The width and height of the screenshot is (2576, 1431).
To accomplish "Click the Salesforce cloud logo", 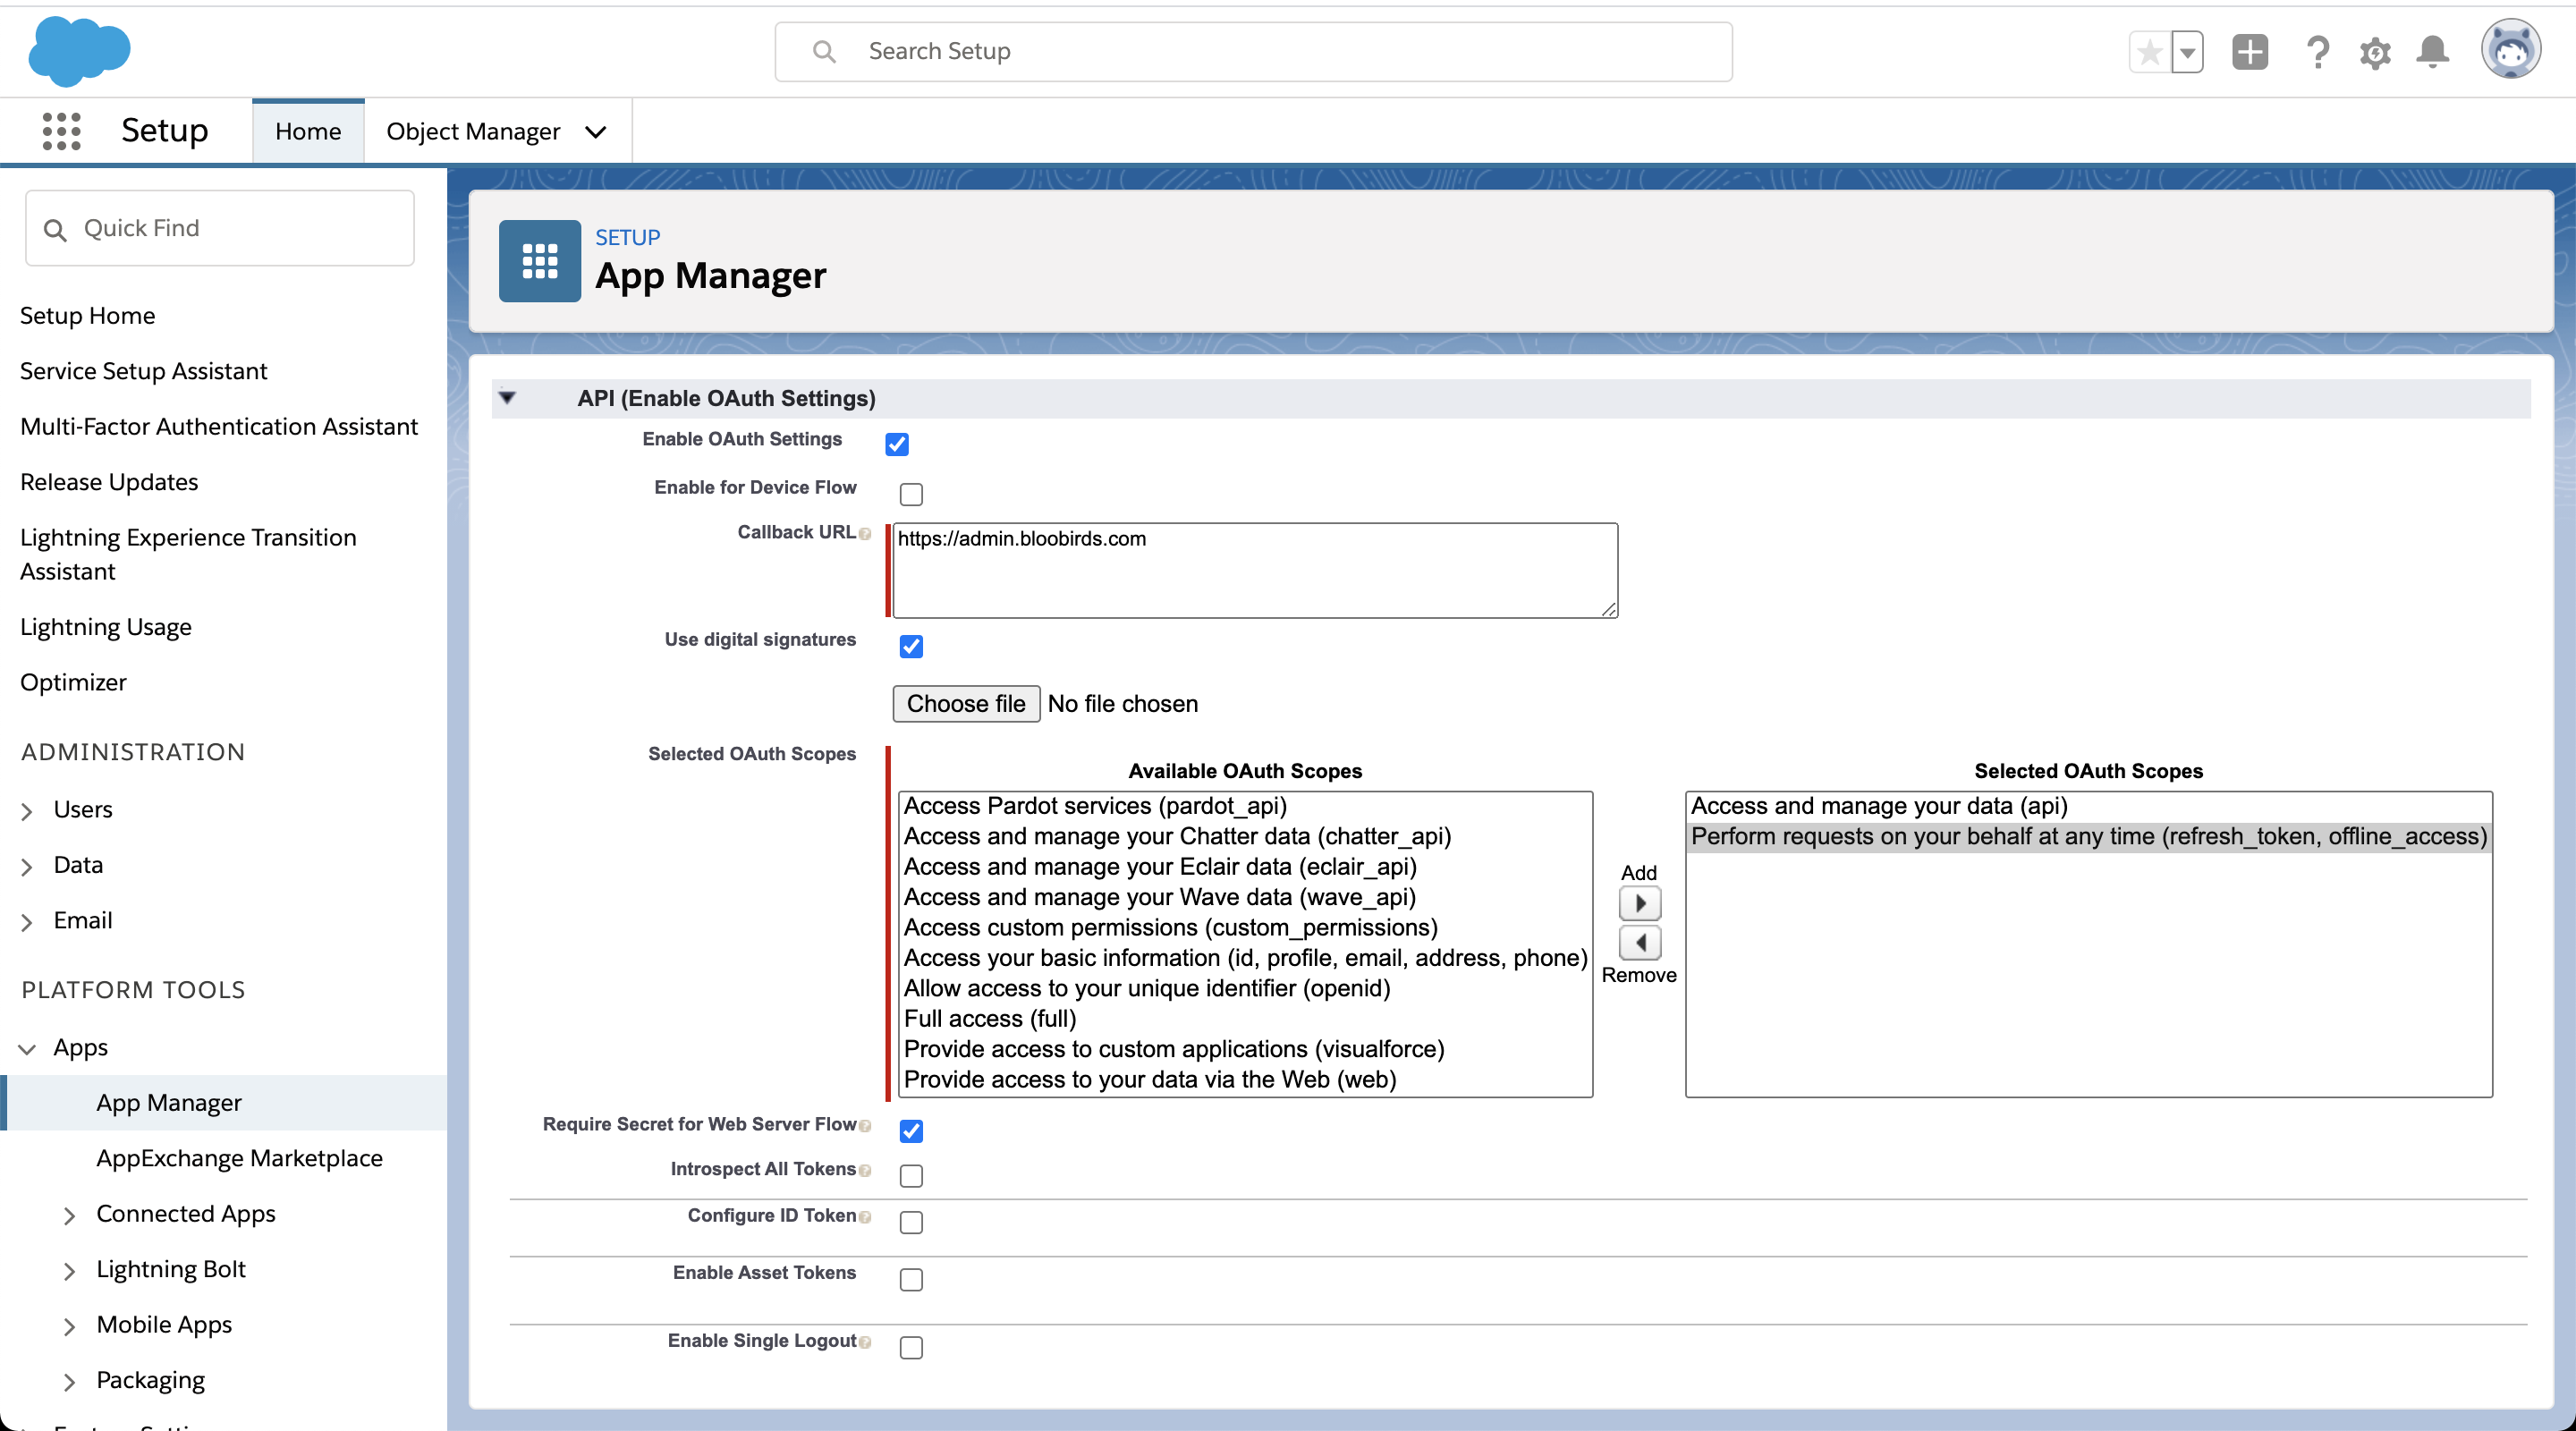I will [x=79, y=51].
